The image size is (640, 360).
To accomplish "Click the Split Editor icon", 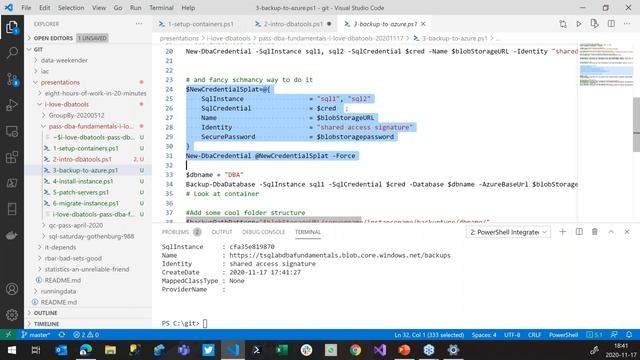I will point(611,24).
